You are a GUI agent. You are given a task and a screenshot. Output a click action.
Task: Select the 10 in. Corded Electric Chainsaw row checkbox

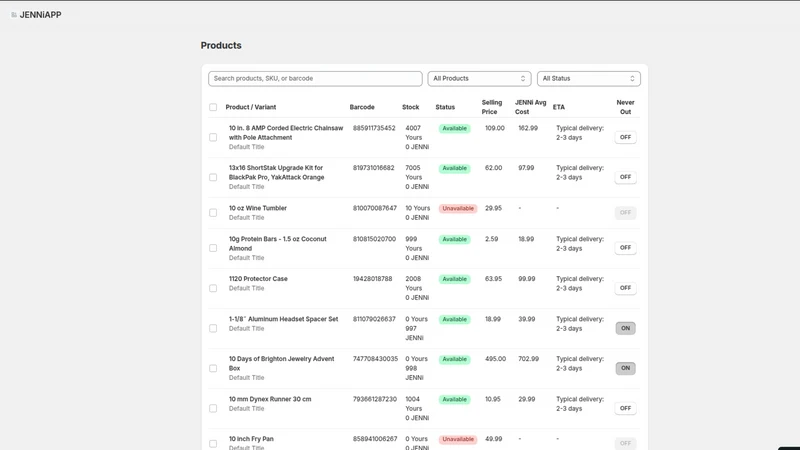pos(213,137)
